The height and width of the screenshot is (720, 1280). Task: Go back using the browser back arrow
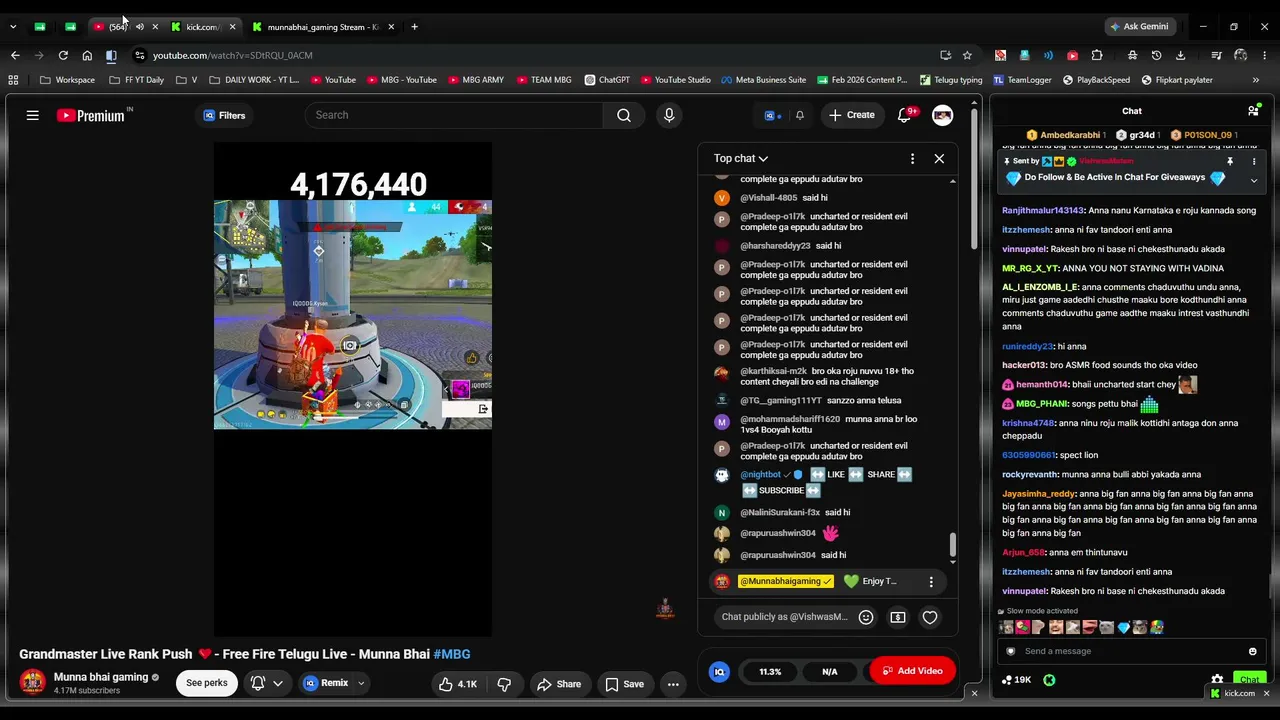click(15, 55)
